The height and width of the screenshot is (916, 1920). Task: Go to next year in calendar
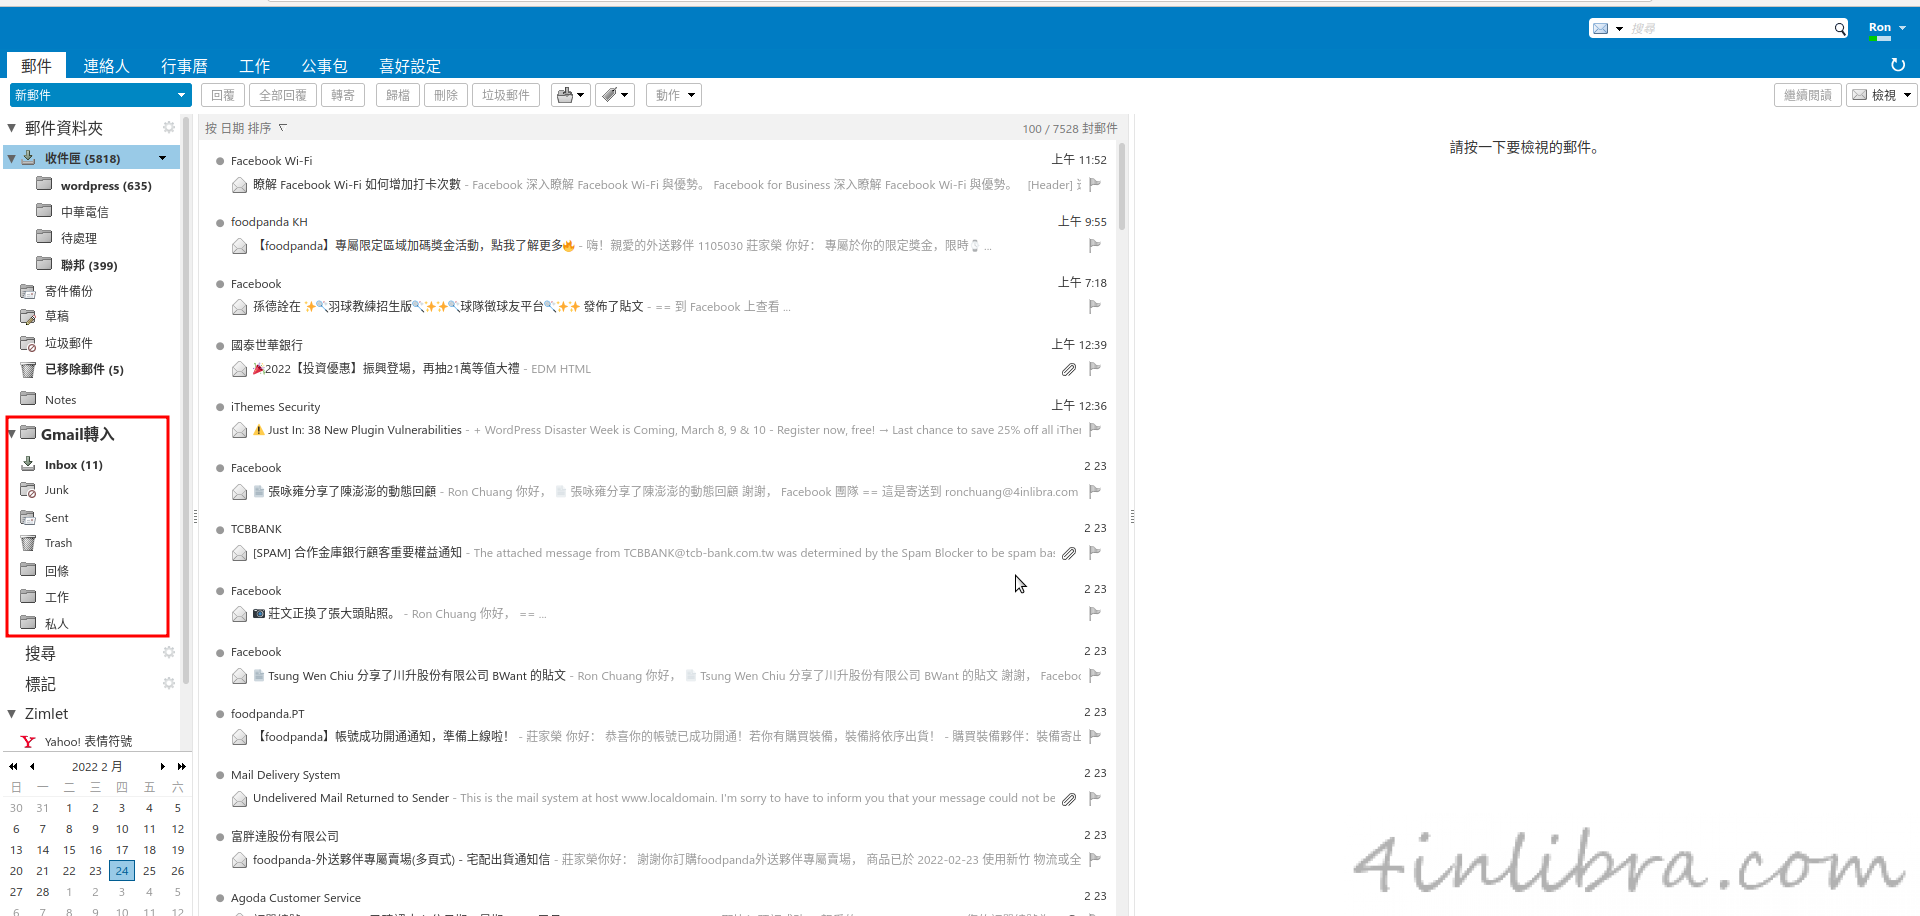[181, 766]
